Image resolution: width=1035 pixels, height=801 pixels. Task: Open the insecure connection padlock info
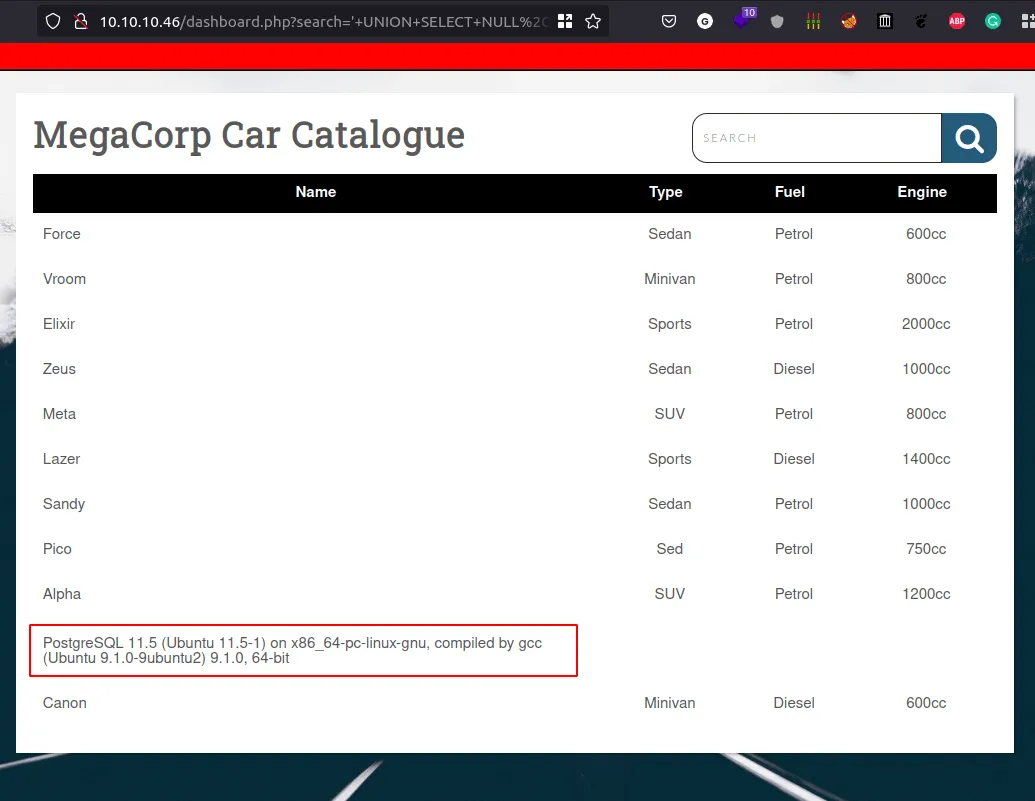tap(81, 21)
